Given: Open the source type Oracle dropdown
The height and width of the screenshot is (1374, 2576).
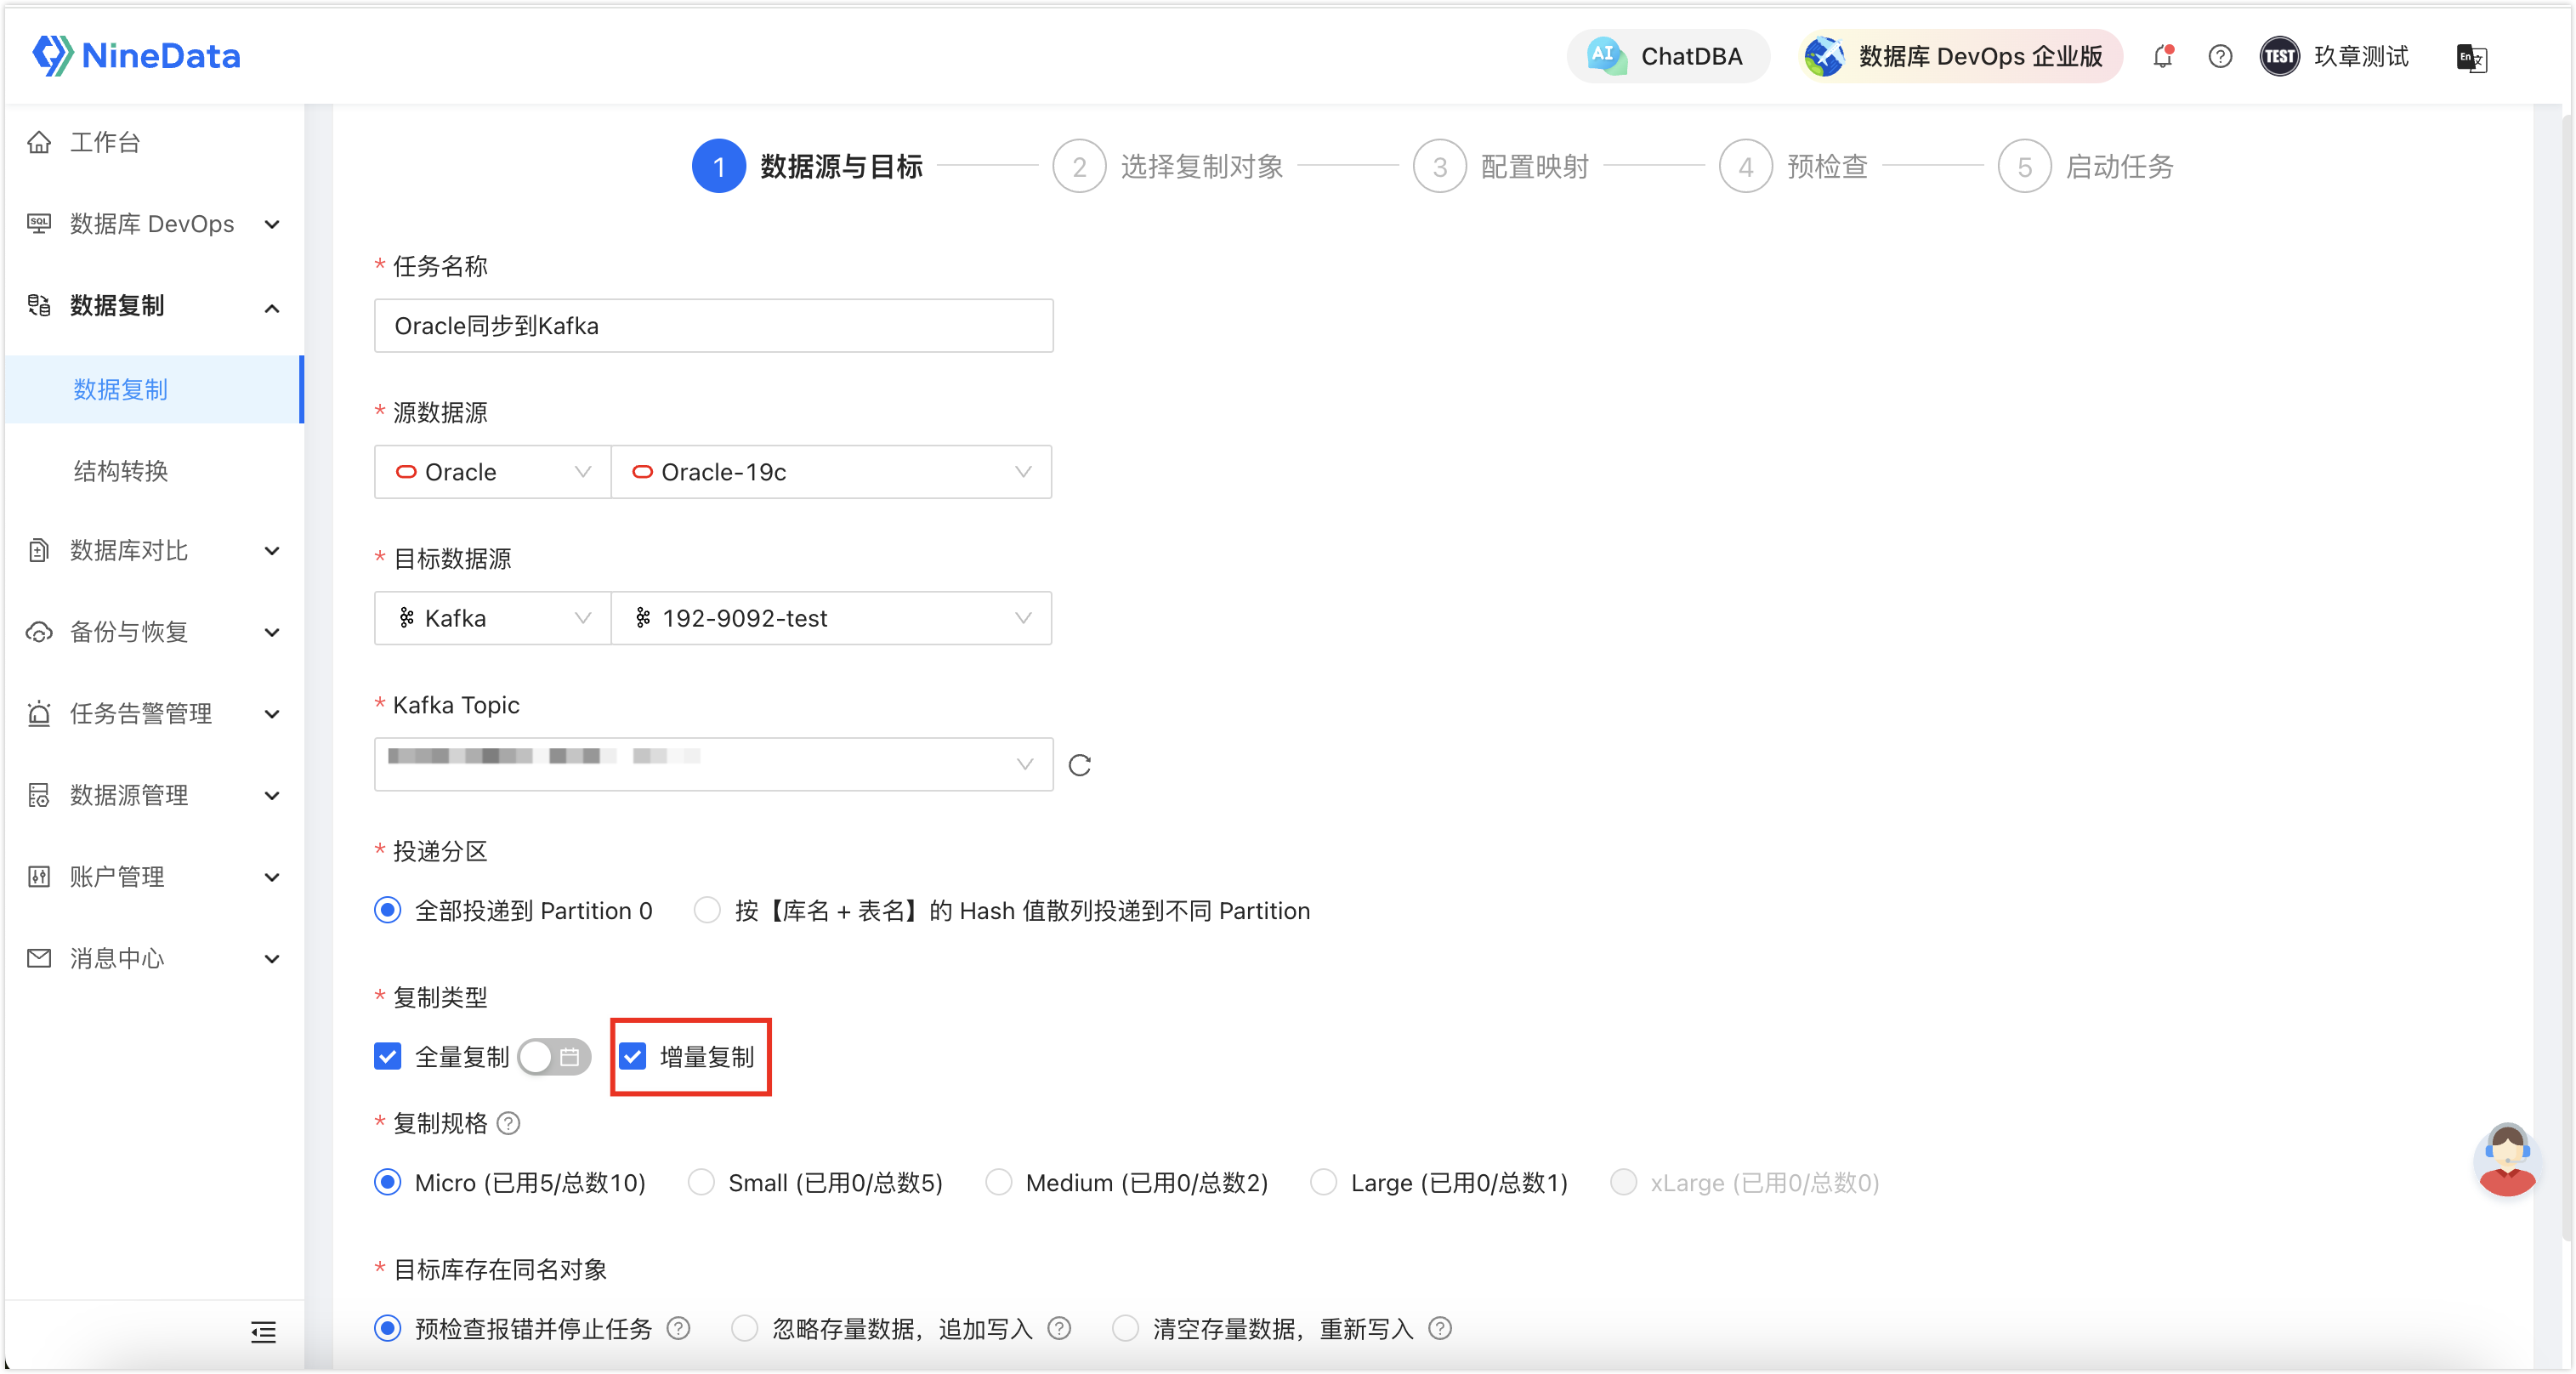Looking at the screenshot, I should coord(493,472).
